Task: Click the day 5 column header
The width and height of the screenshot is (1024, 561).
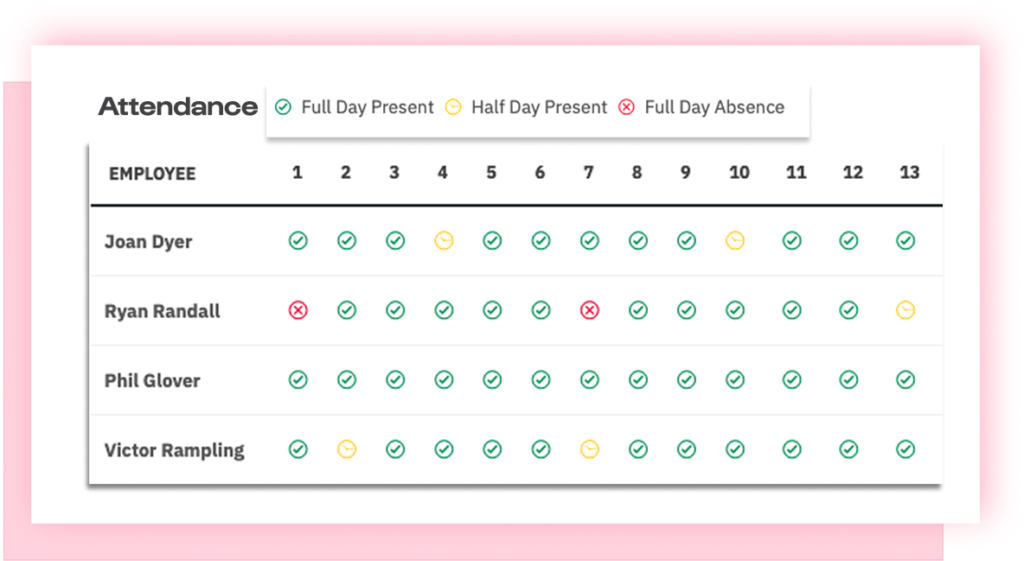Action: click(491, 172)
